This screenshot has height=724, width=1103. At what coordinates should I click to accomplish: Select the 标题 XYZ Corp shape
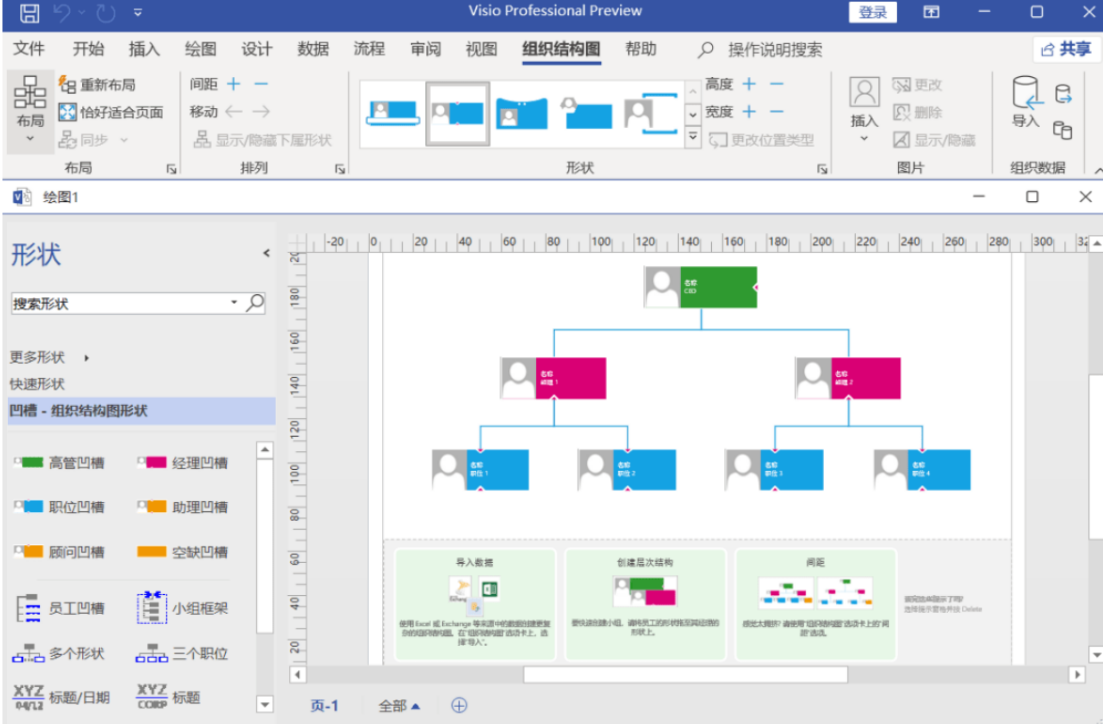pos(168,697)
